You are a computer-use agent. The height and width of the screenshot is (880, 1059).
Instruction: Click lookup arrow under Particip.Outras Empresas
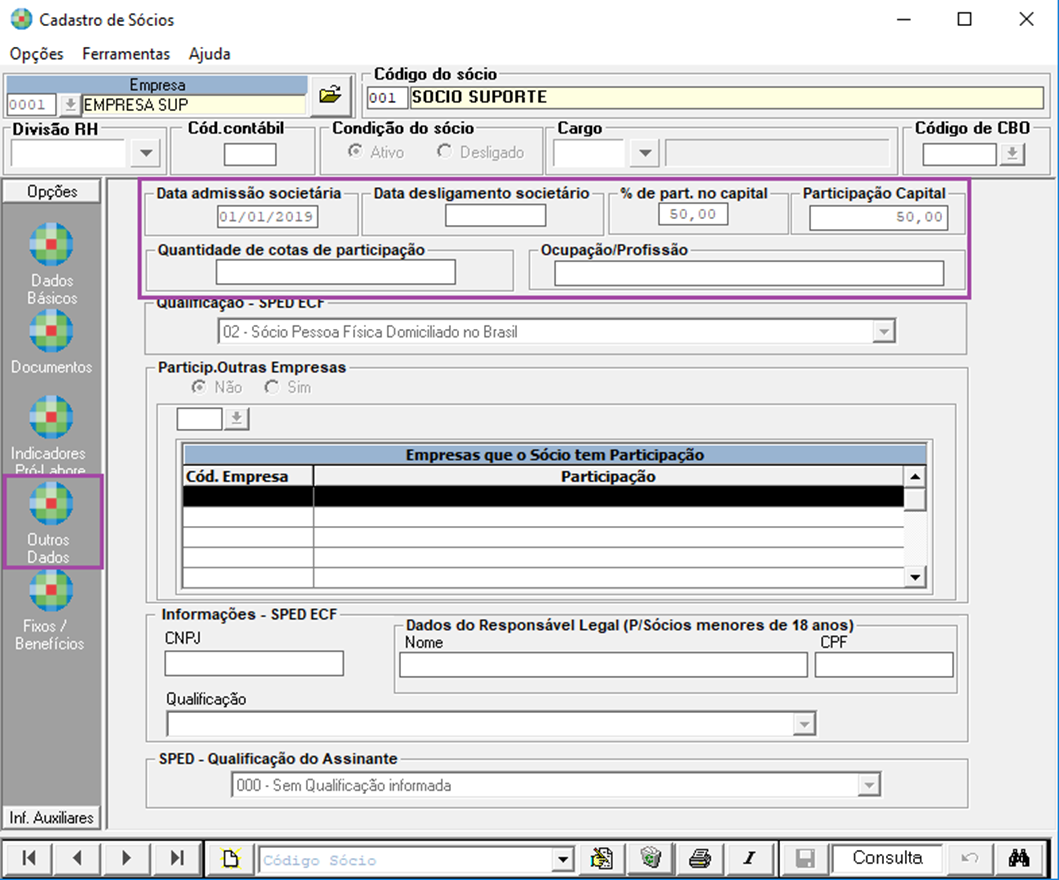[x=236, y=418]
